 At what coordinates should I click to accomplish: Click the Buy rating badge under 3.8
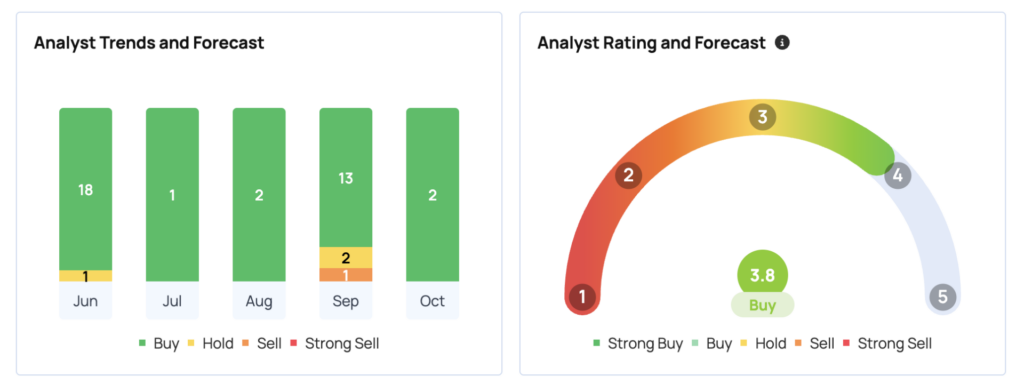point(762,305)
